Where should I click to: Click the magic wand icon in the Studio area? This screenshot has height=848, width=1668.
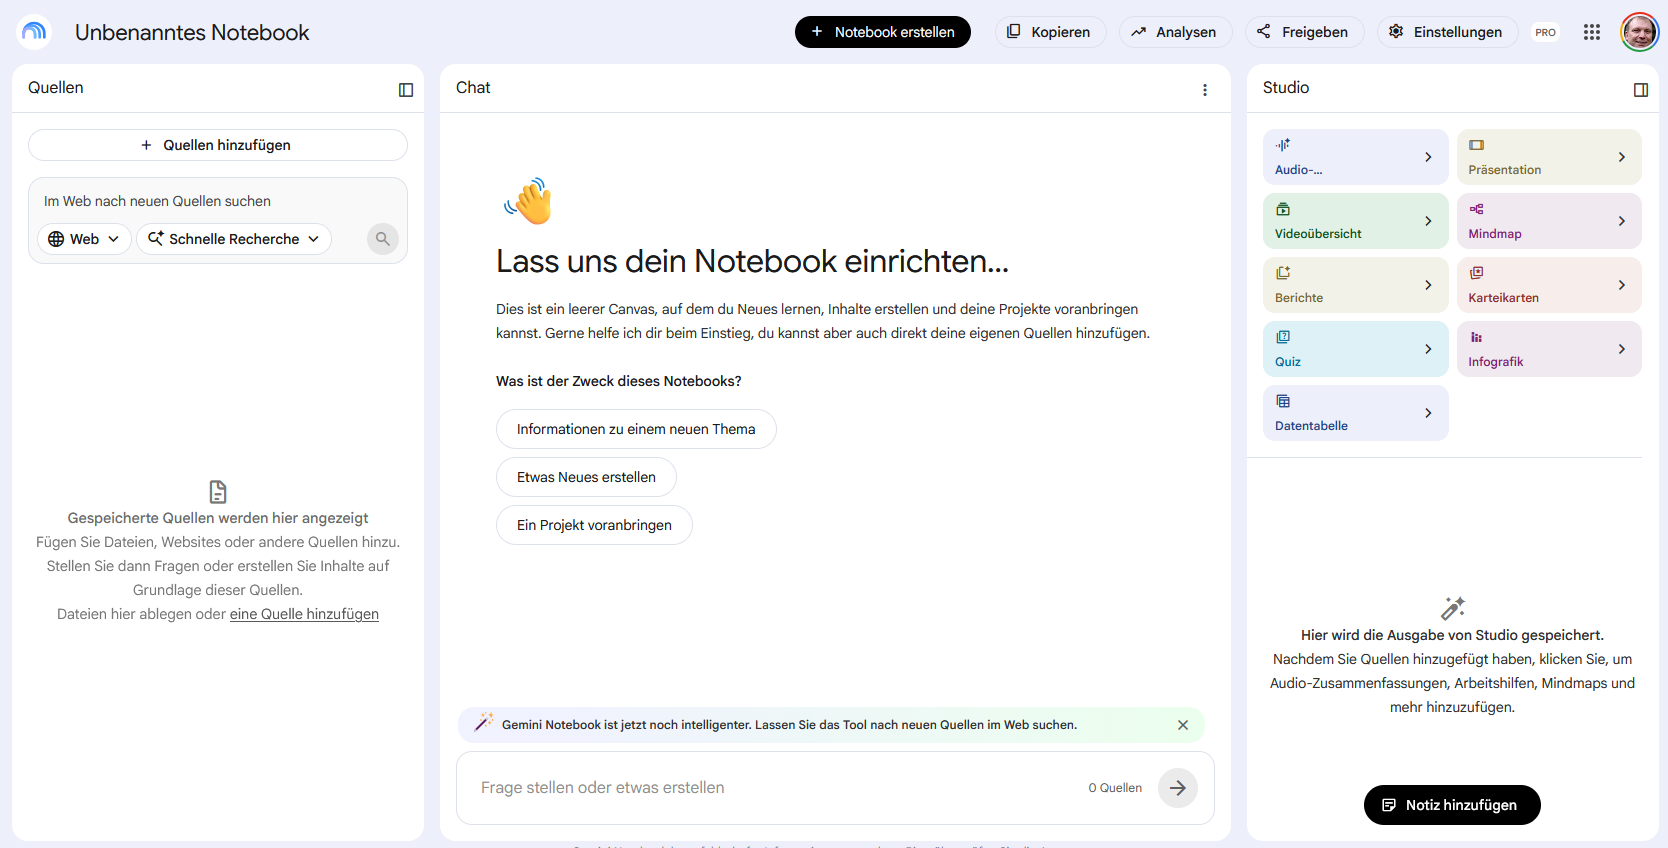[x=1453, y=608]
